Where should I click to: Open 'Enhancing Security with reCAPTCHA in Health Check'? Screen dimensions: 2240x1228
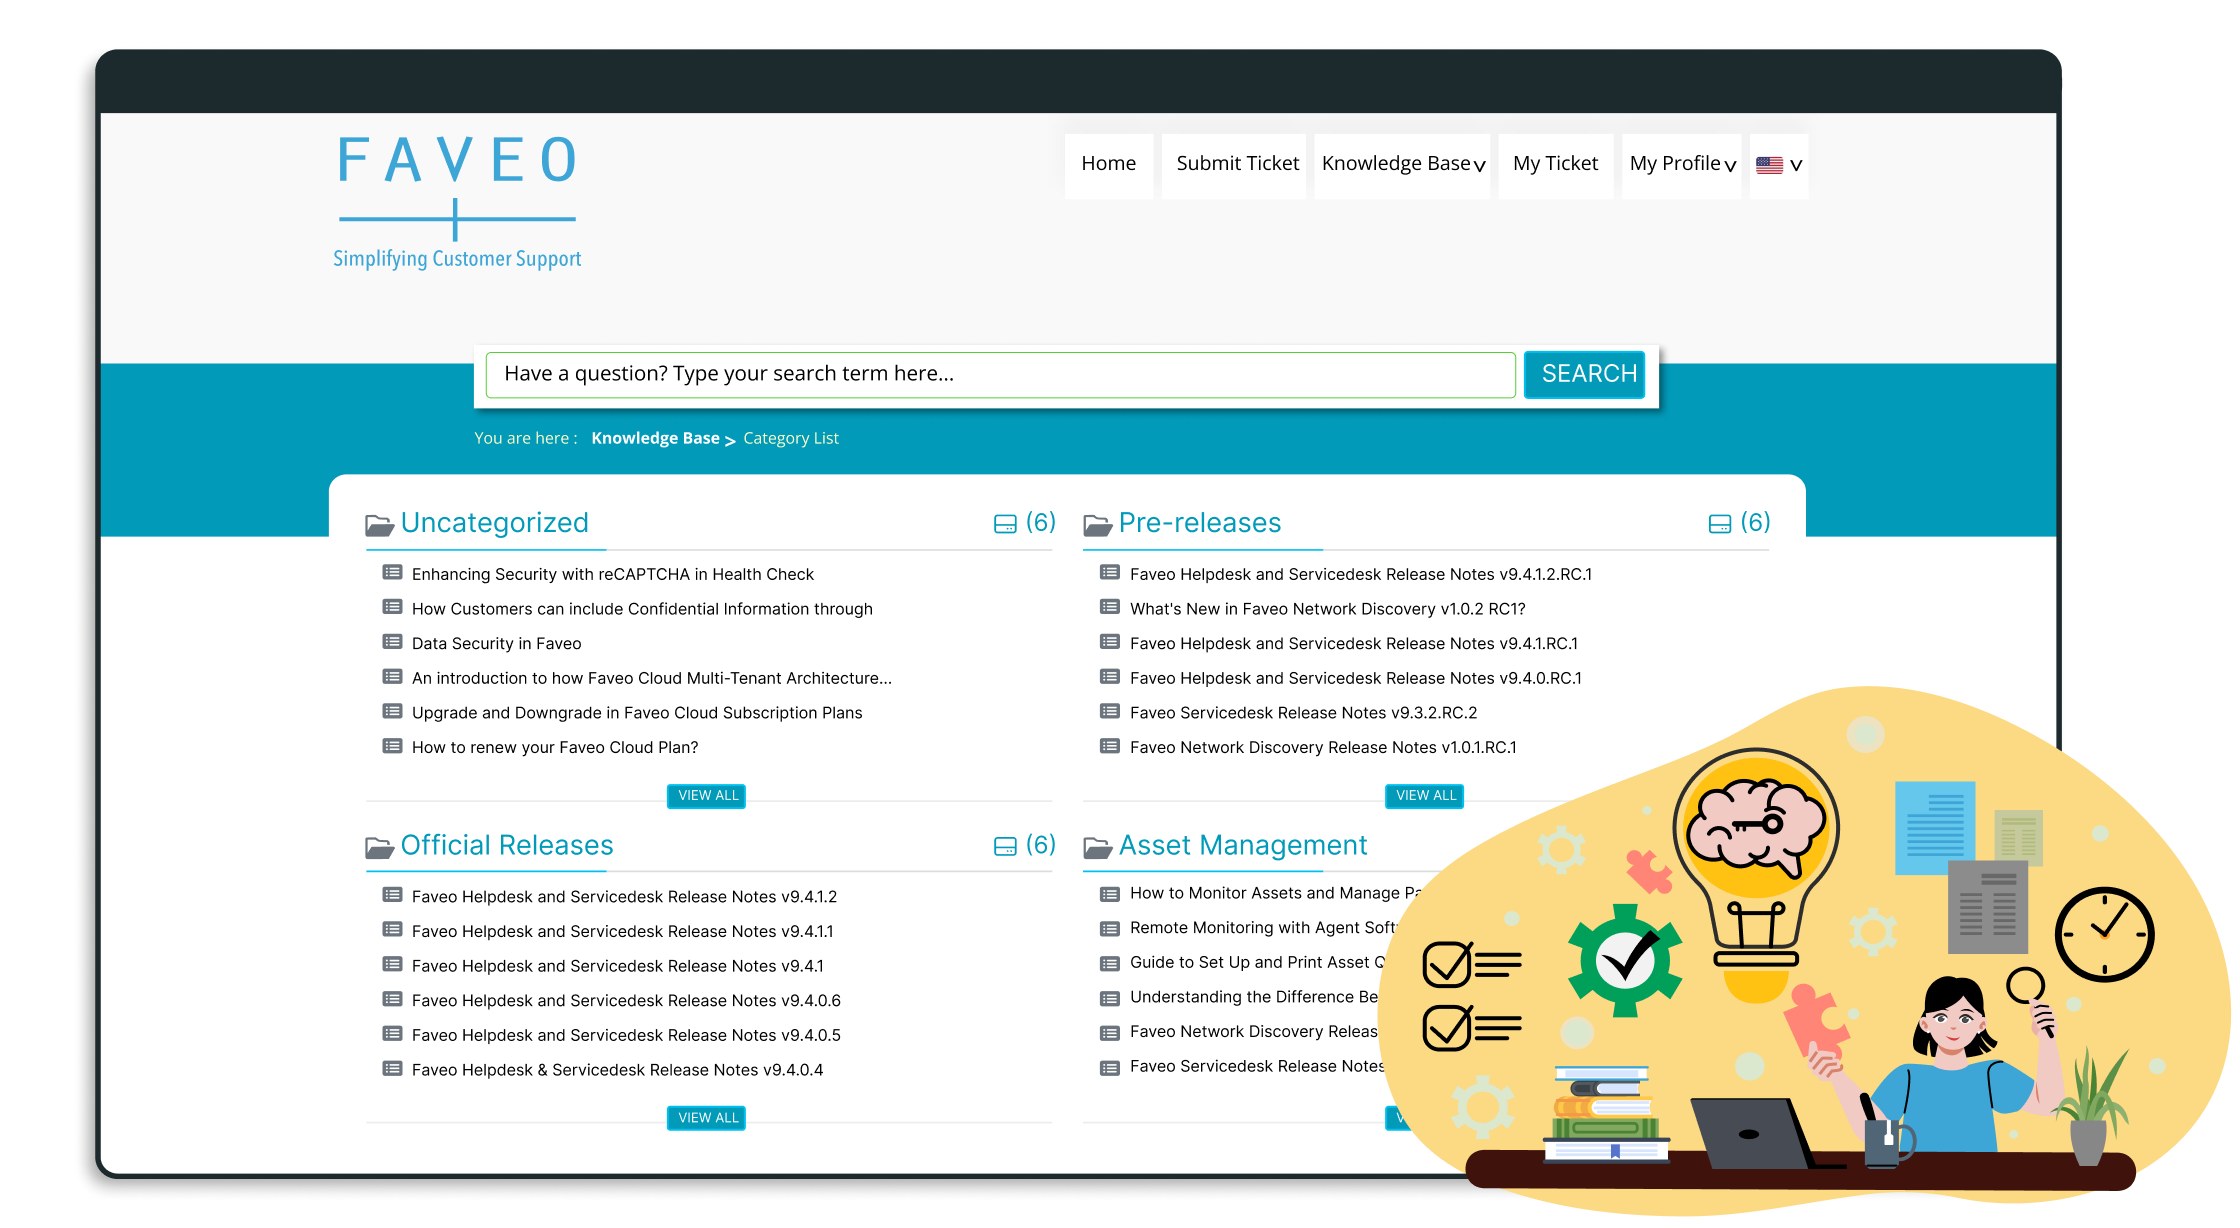(613, 574)
